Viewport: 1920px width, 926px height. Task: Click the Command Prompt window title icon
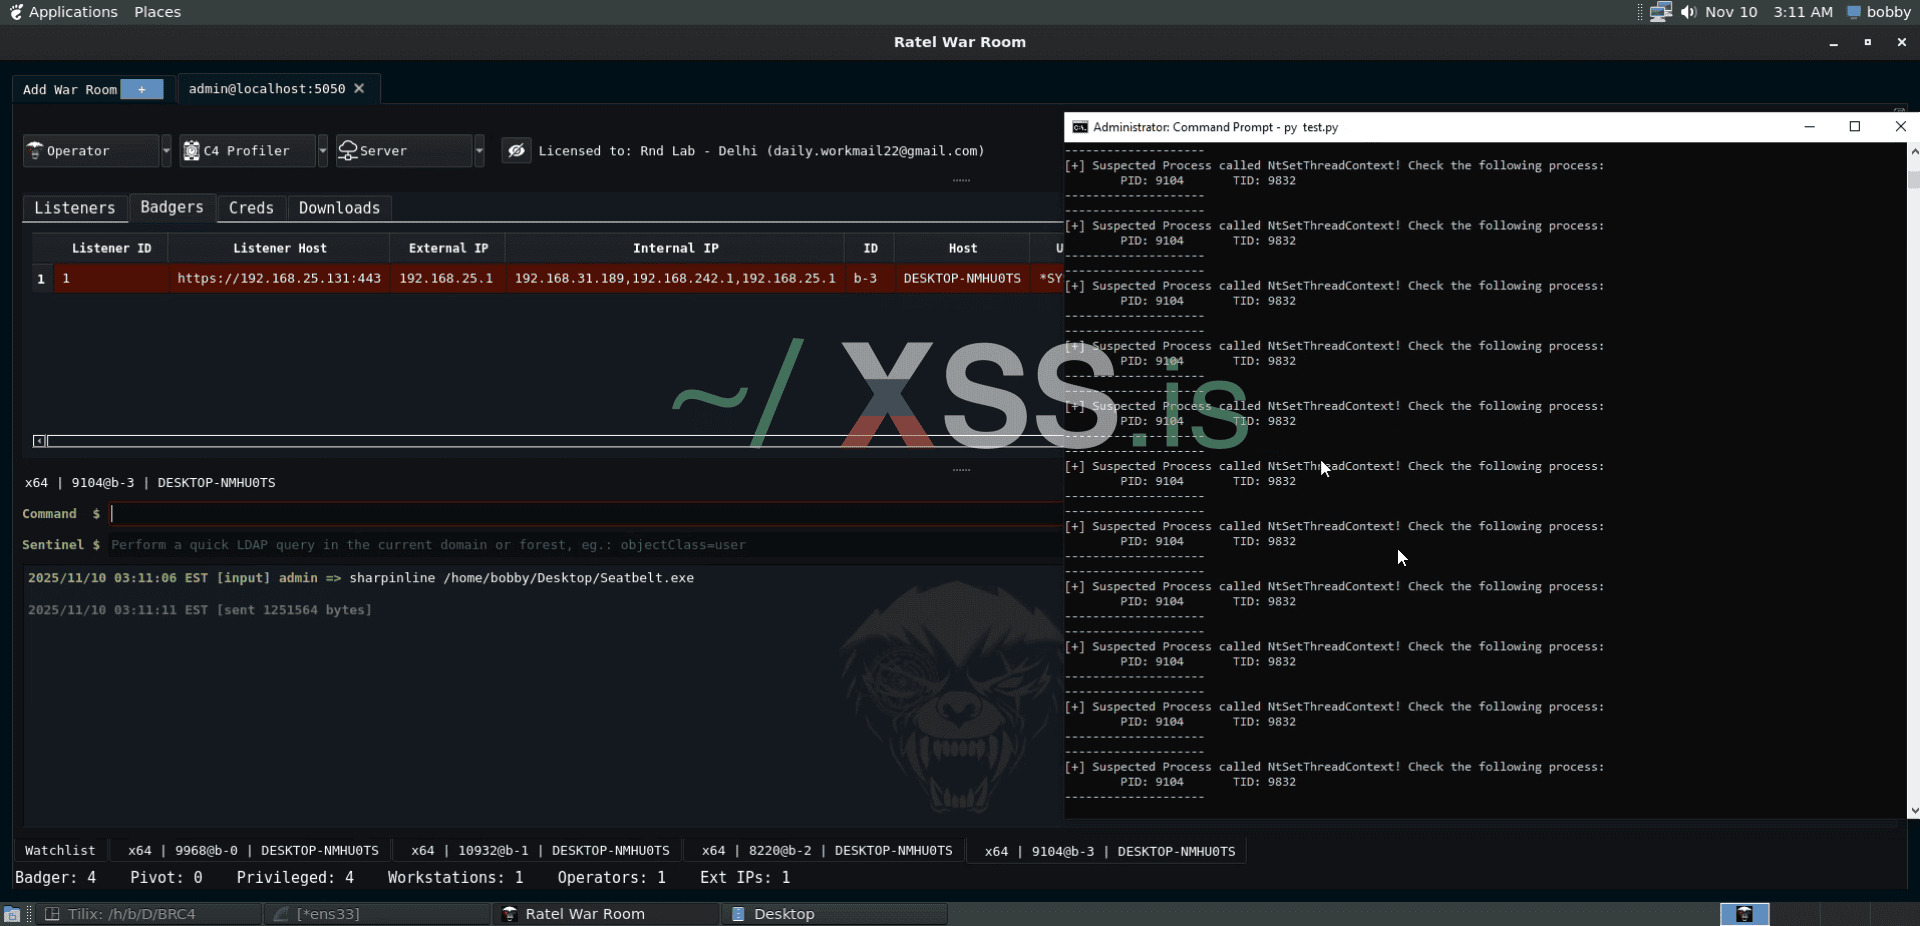point(1080,127)
